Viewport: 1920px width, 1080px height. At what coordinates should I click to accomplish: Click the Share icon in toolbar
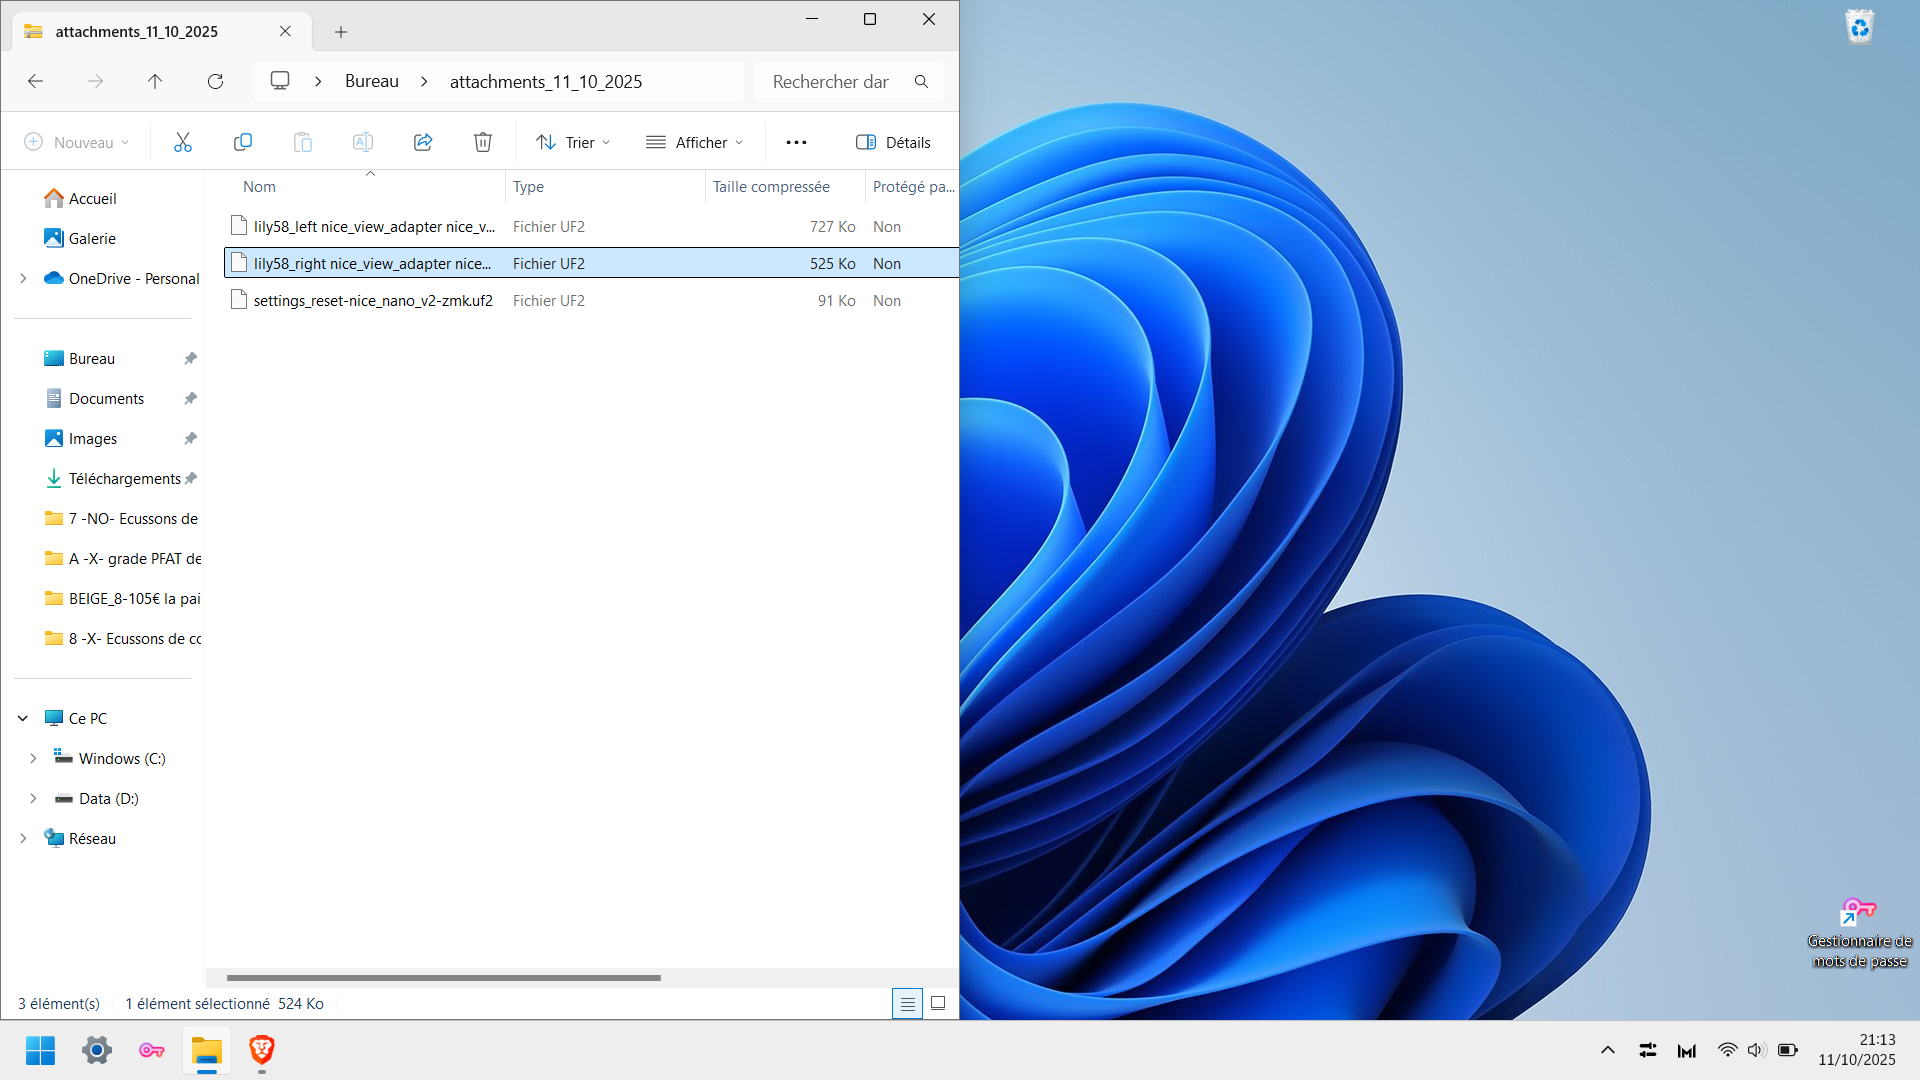click(x=423, y=142)
